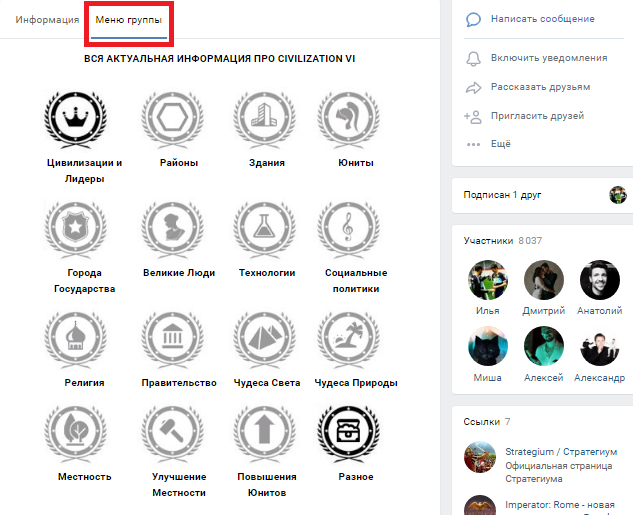Viewport: 633px width, 515px height.
Task: Click the name Илья
Action: pos(488,311)
